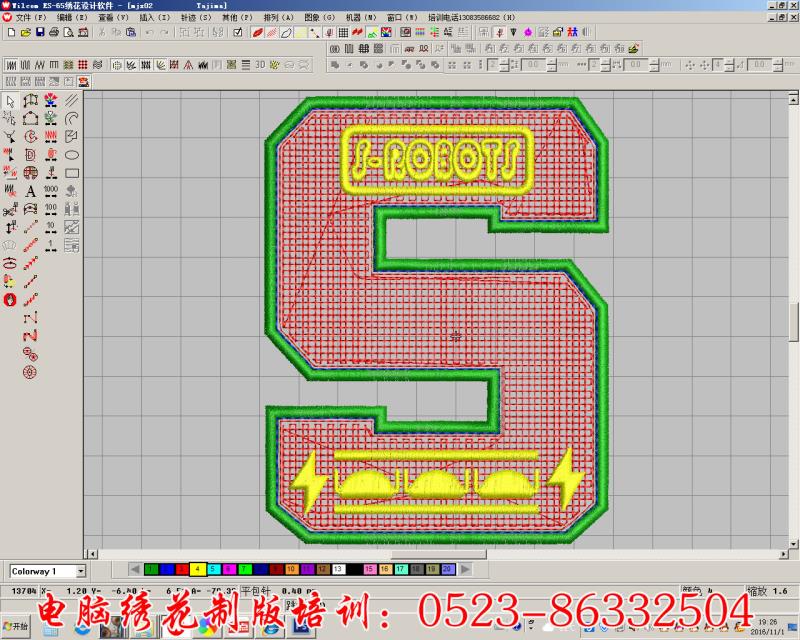Click the vertical scrollbar on the right
Image resolution: width=800 pixels, height=640 pixels.
(x=793, y=320)
